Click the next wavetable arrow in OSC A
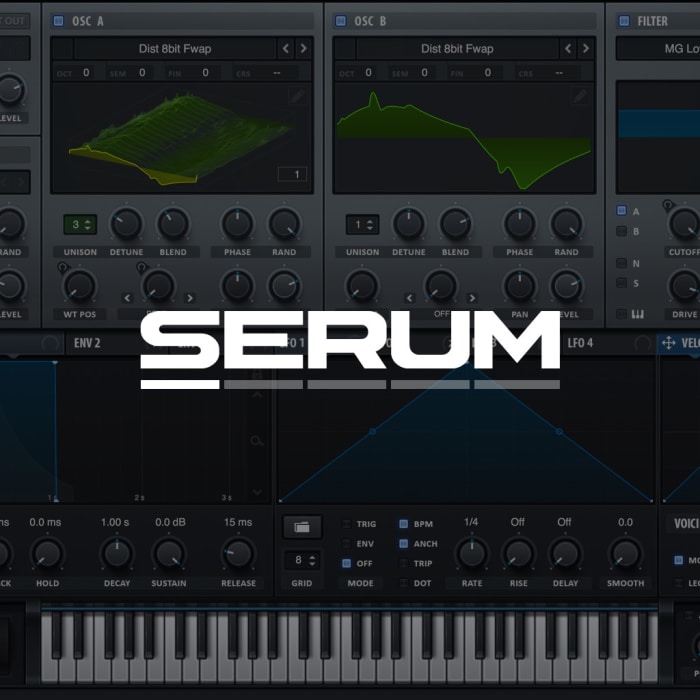This screenshot has height=700, width=700. coord(303,48)
